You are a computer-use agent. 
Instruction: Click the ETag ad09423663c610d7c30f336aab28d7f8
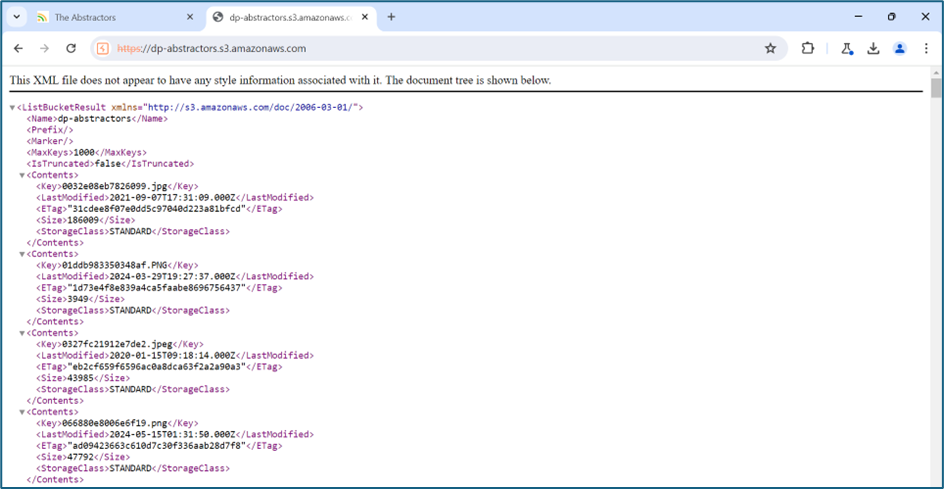tap(157, 446)
